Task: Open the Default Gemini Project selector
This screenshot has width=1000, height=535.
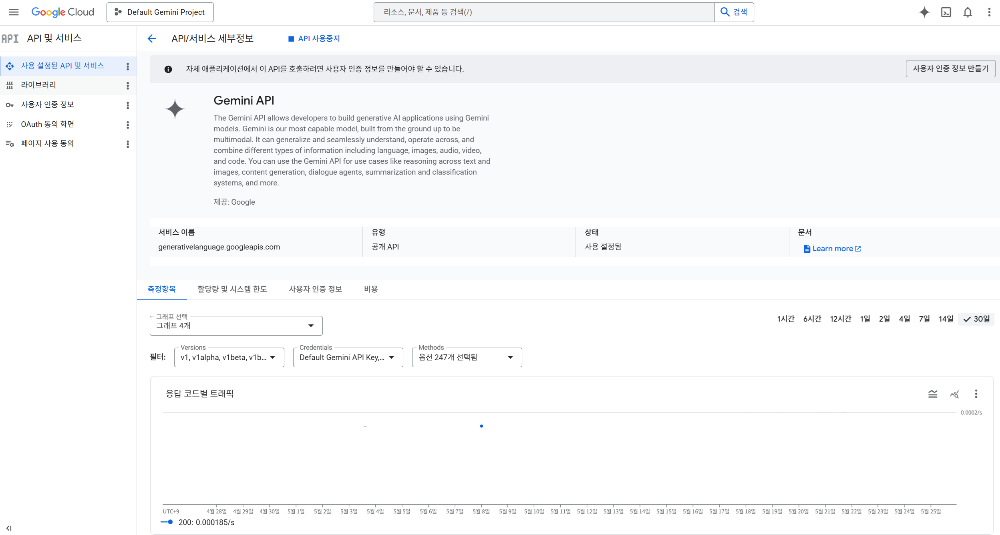Action: (x=160, y=12)
